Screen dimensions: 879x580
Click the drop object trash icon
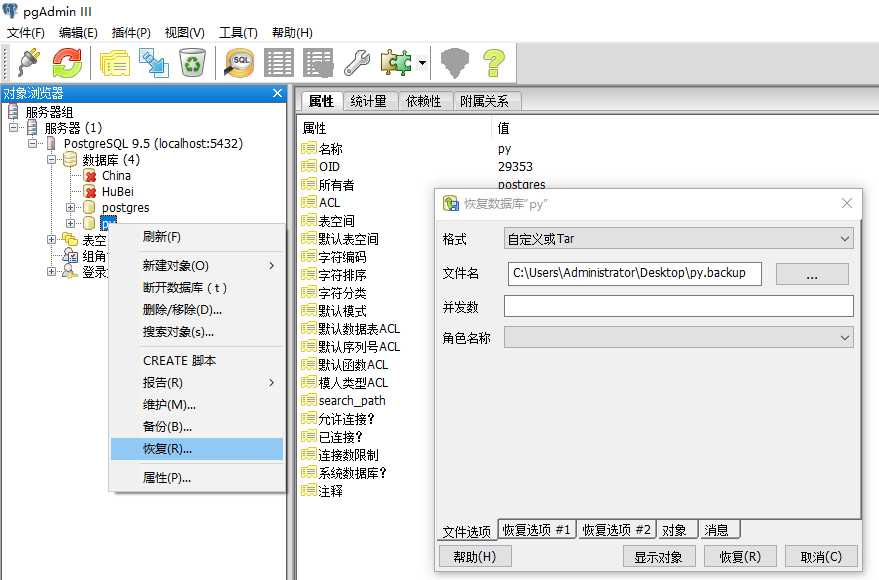coord(192,62)
